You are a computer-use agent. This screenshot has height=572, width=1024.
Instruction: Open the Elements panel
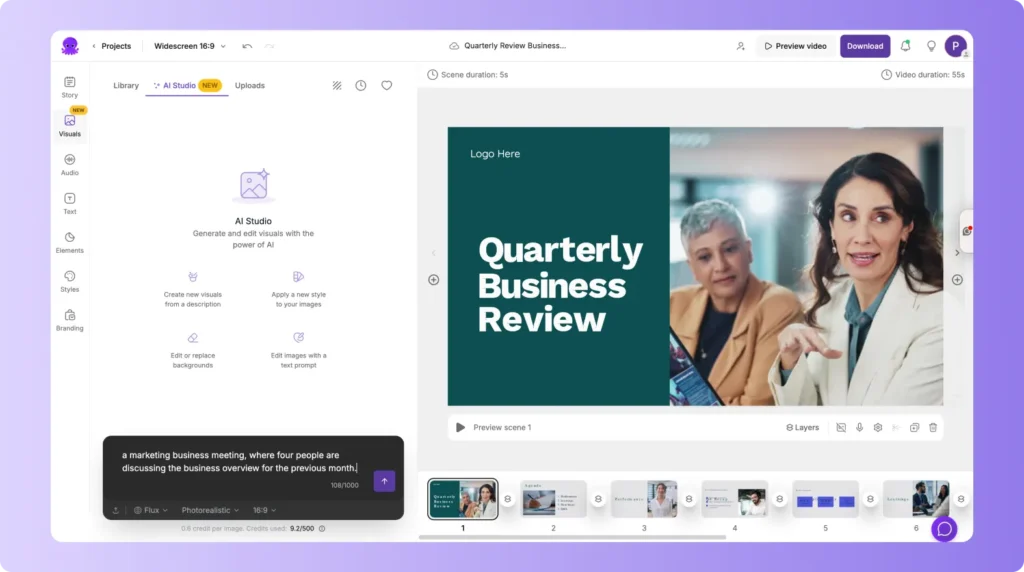pos(69,242)
